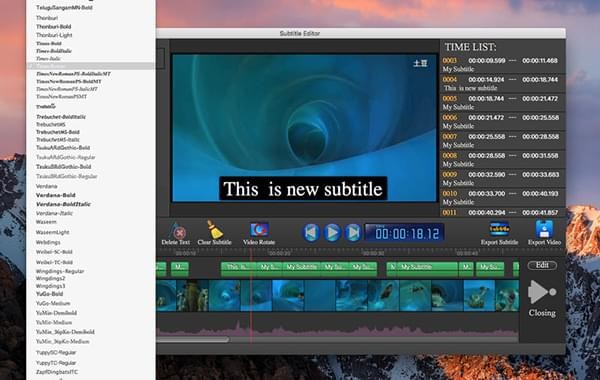Screen dimensions: 600x380
Task: Choose plain Verdana font
Action: pyautogui.click(x=47, y=186)
